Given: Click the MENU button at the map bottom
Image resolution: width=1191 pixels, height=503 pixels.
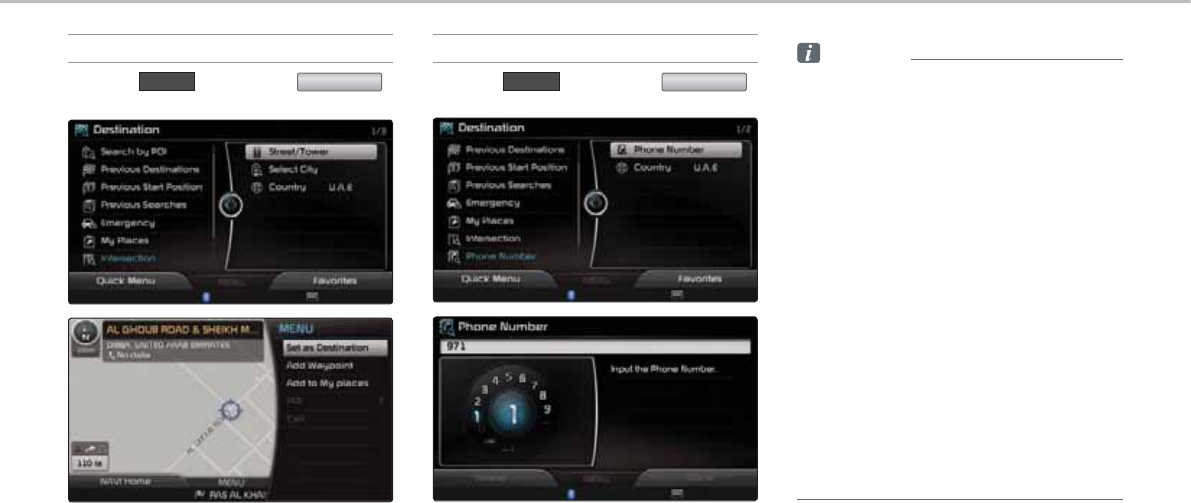Looking at the screenshot, I should coord(231,482).
